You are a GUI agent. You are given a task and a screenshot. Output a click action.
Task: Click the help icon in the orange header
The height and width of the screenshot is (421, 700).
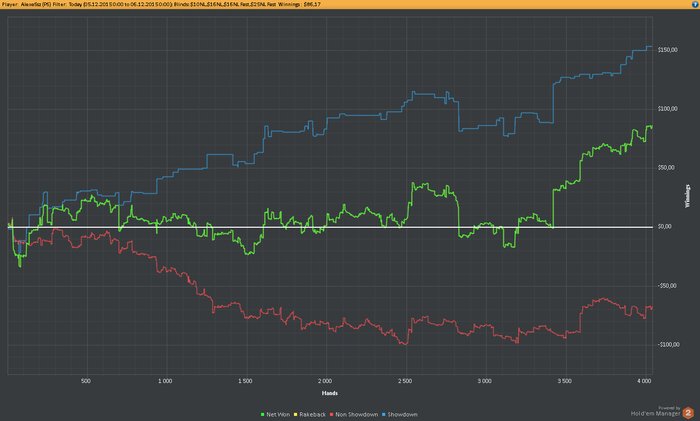pyautogui.click(x=695, y=4)
